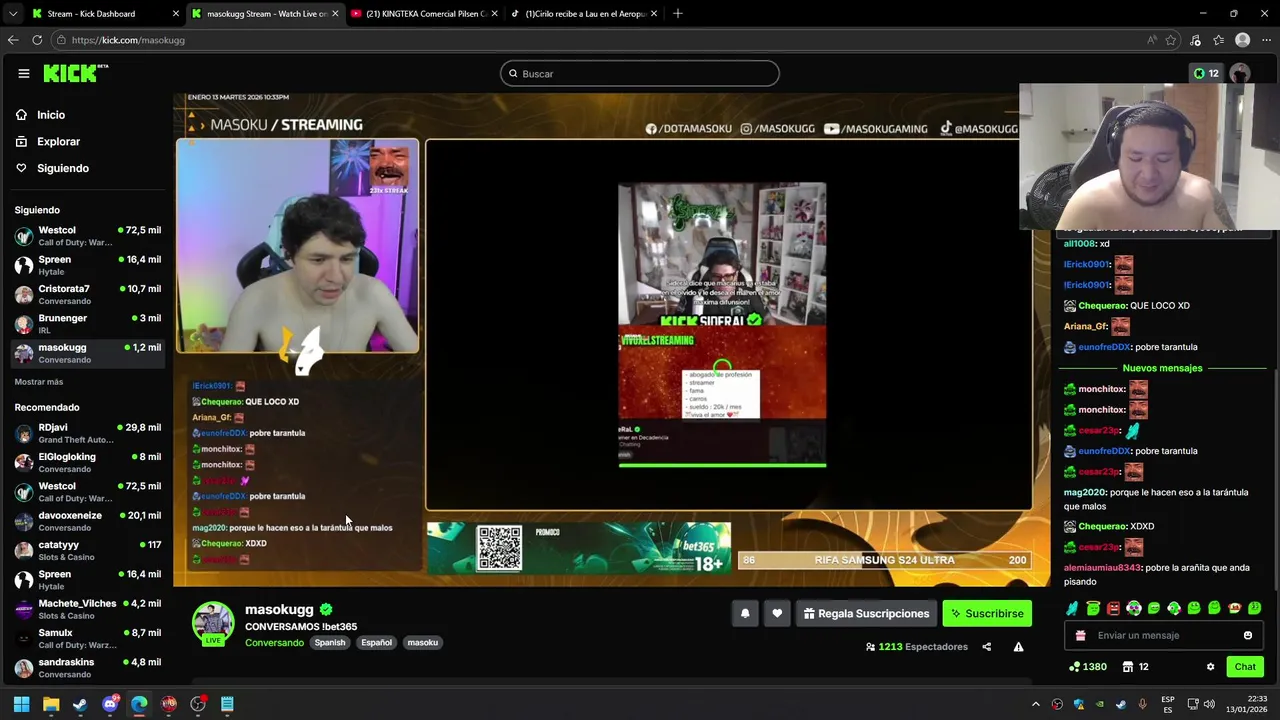Click alemiaumiau8343 username in chat

(x=1102, y=568)
